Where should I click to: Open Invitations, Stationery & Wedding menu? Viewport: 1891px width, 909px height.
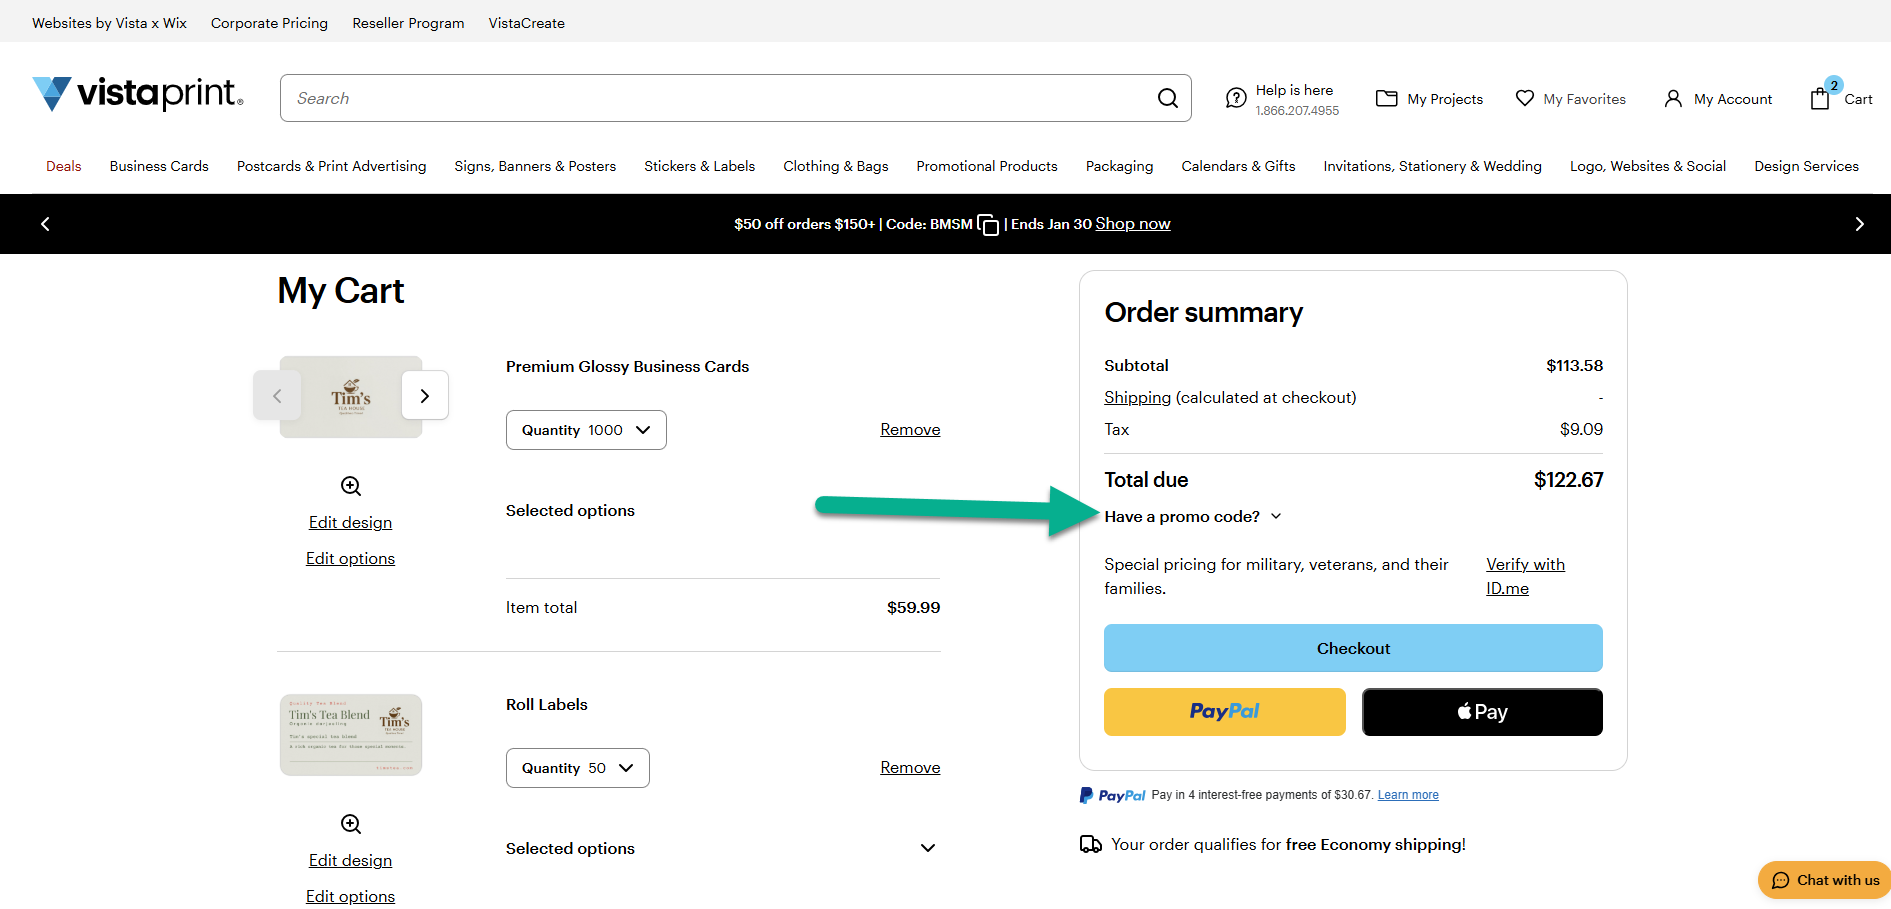(x=1433, y=166)
